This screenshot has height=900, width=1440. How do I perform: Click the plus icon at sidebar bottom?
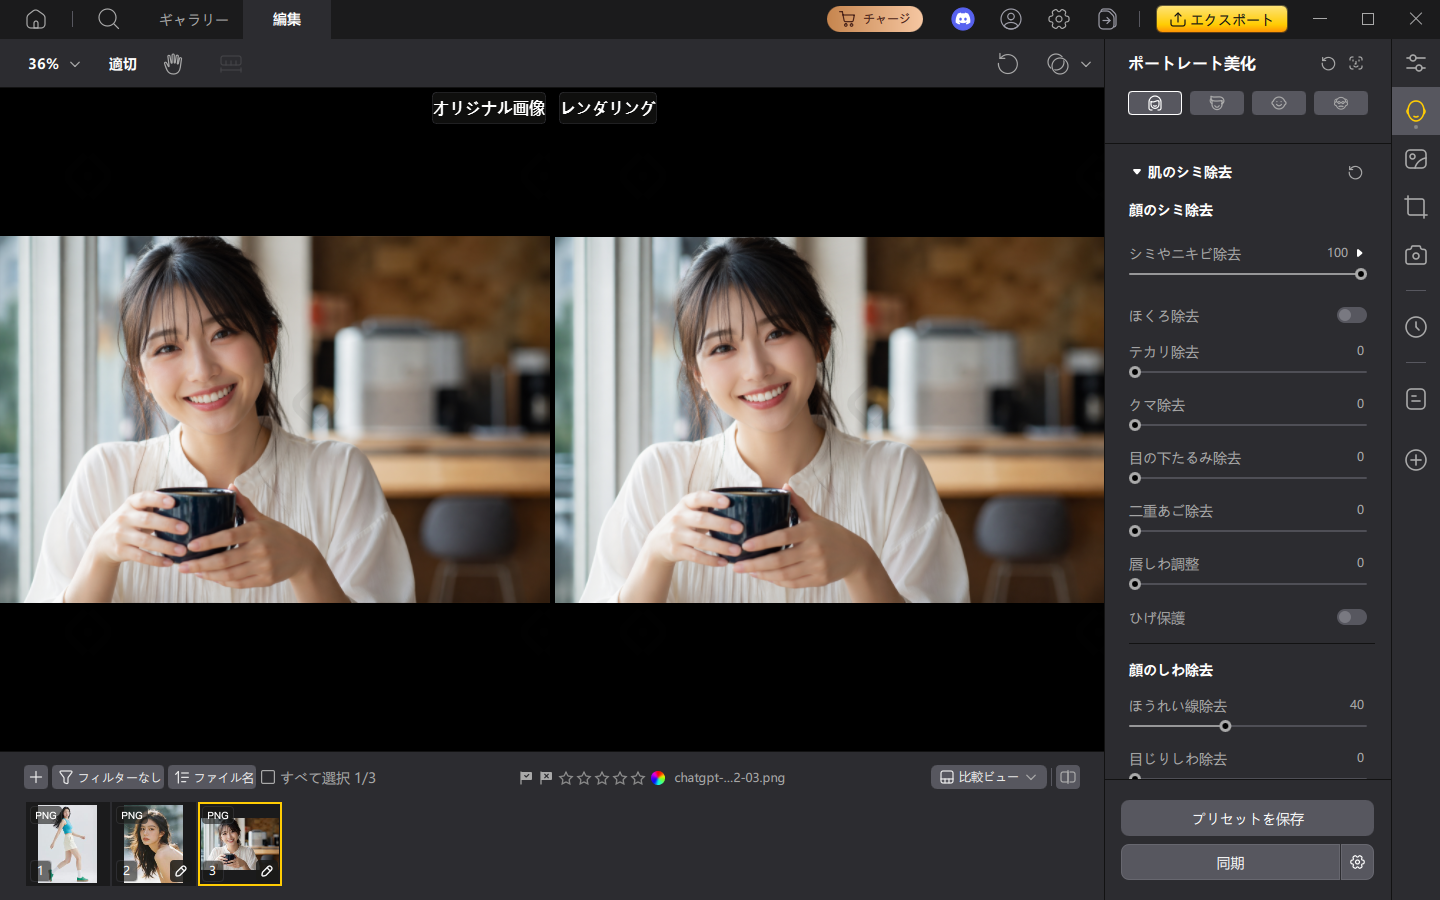click(1416, 460)
